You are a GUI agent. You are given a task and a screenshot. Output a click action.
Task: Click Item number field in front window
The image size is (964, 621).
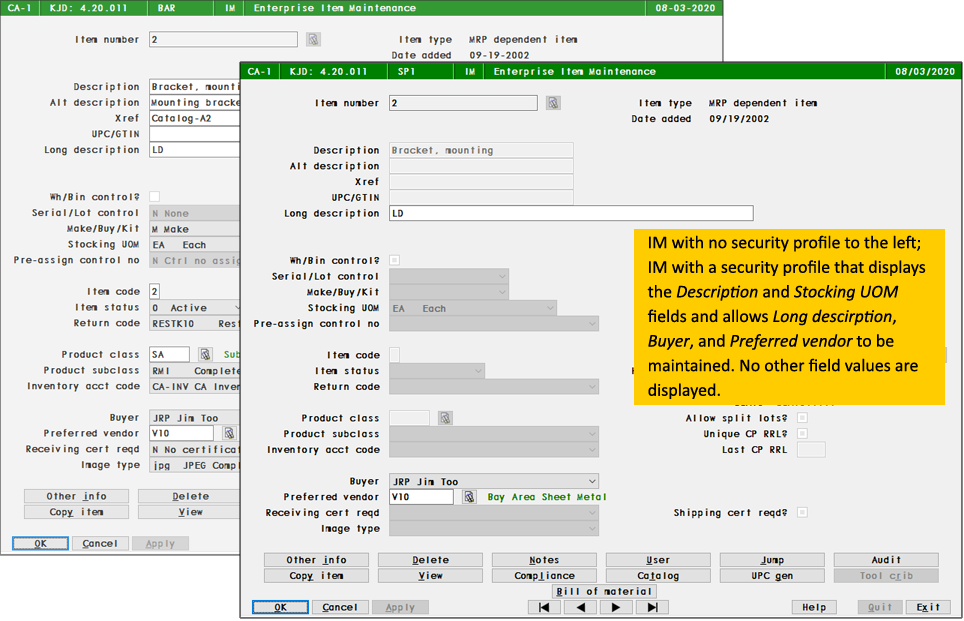click(x=464, y=103)
